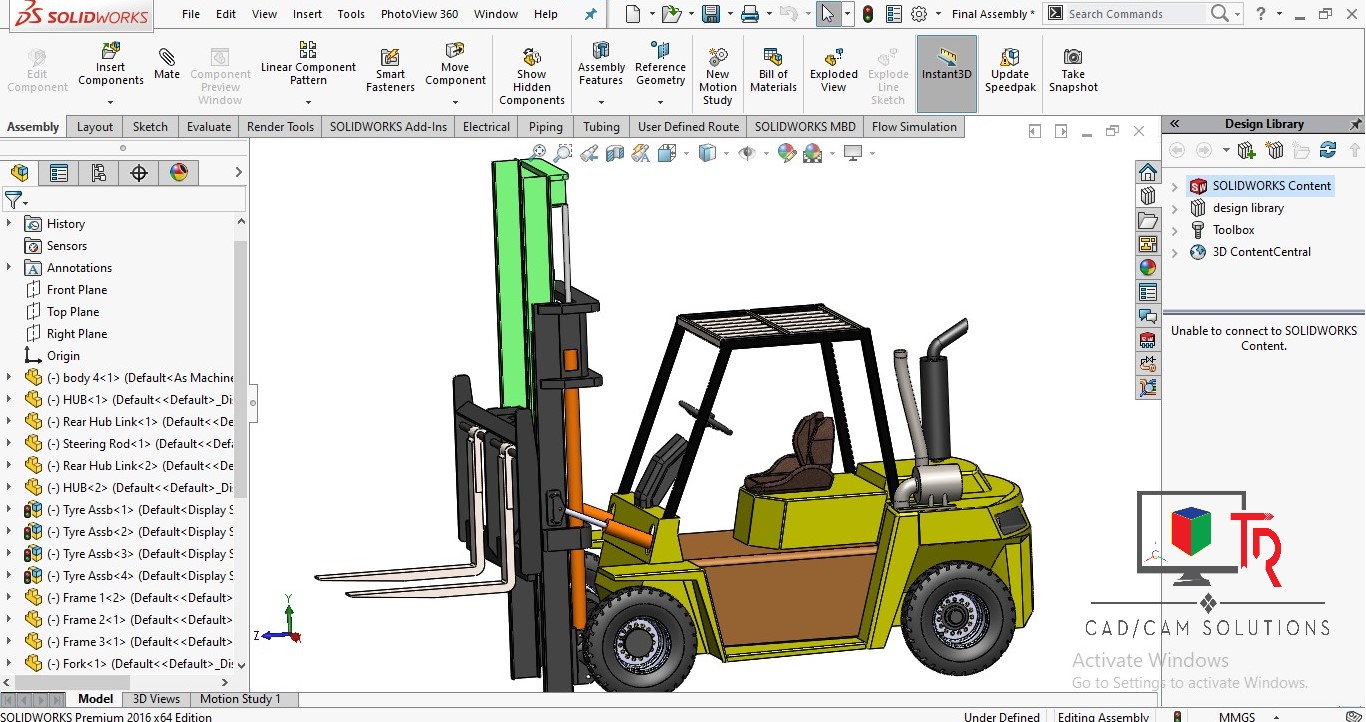Open the Options gear icon
The width and height of the screenshot is (1366, 722).
(919, 14)
